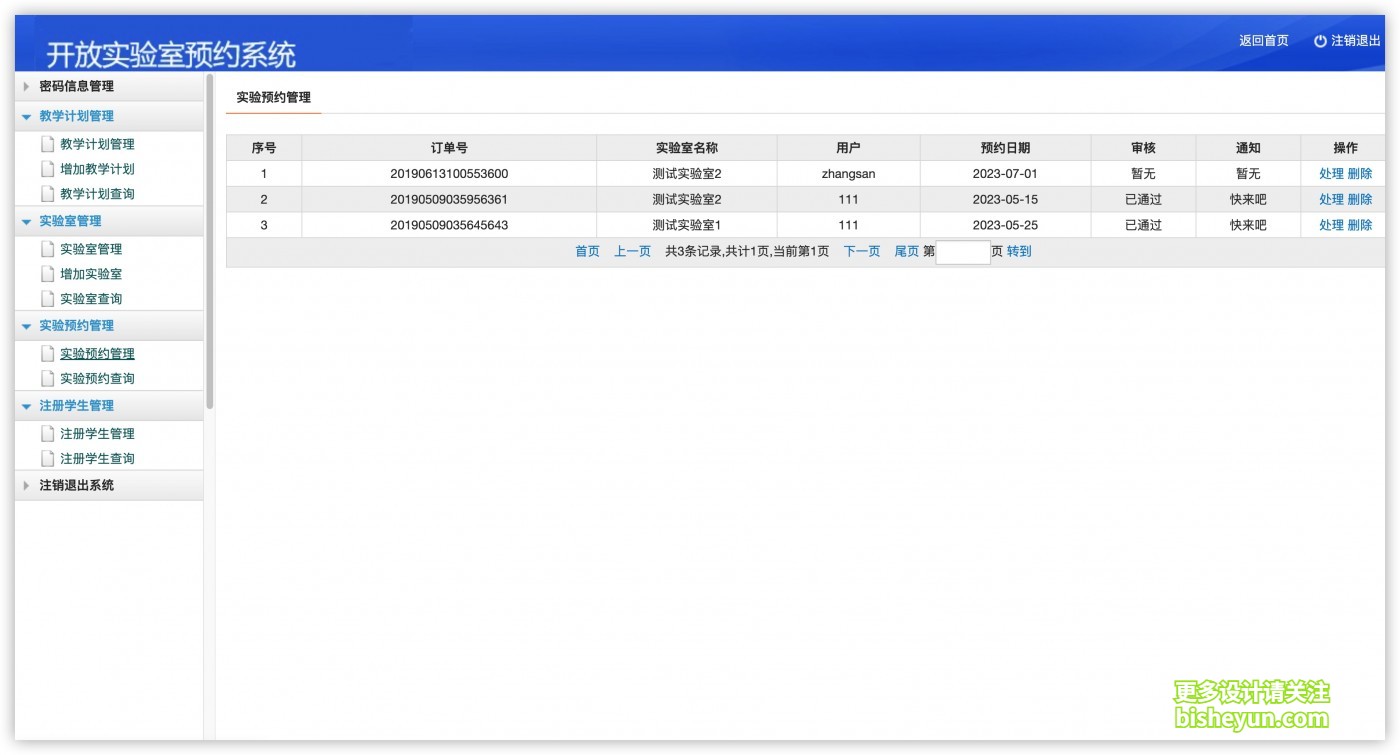Image resolution: width=1400 pixels, height=755 pixels.
Task: Collapse the 注册学生管理 sidebar group
Action: pyautogui.click(x=76, y=405)
